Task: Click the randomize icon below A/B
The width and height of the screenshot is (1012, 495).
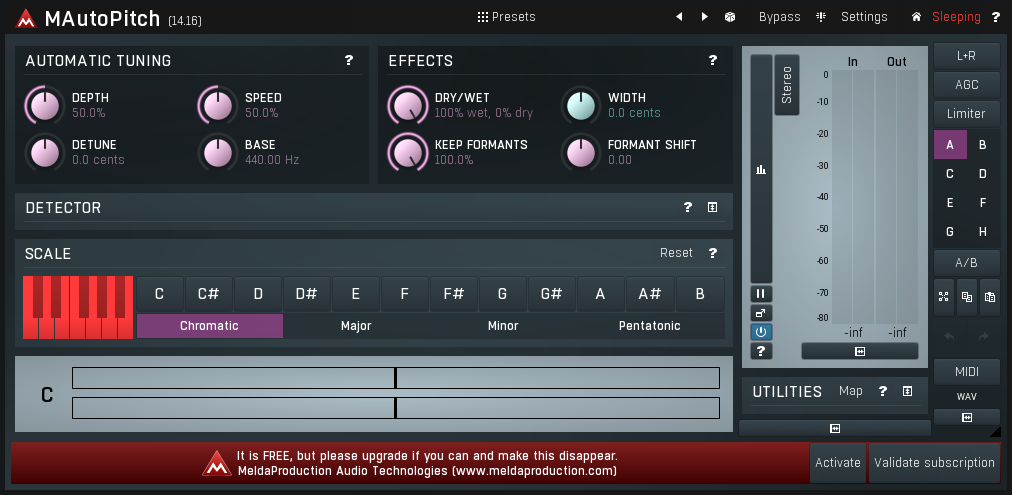Action: (x=943, y=297)
